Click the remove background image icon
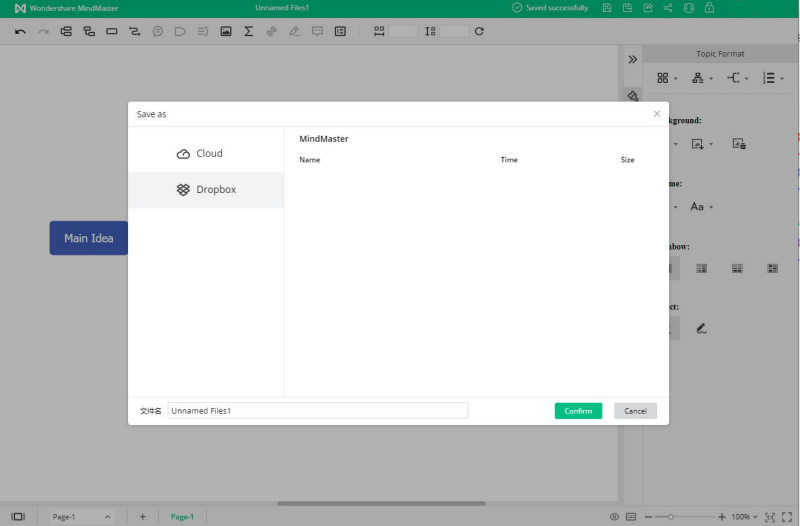This screenshot has height=526, width=800. (x=739, y=144)
